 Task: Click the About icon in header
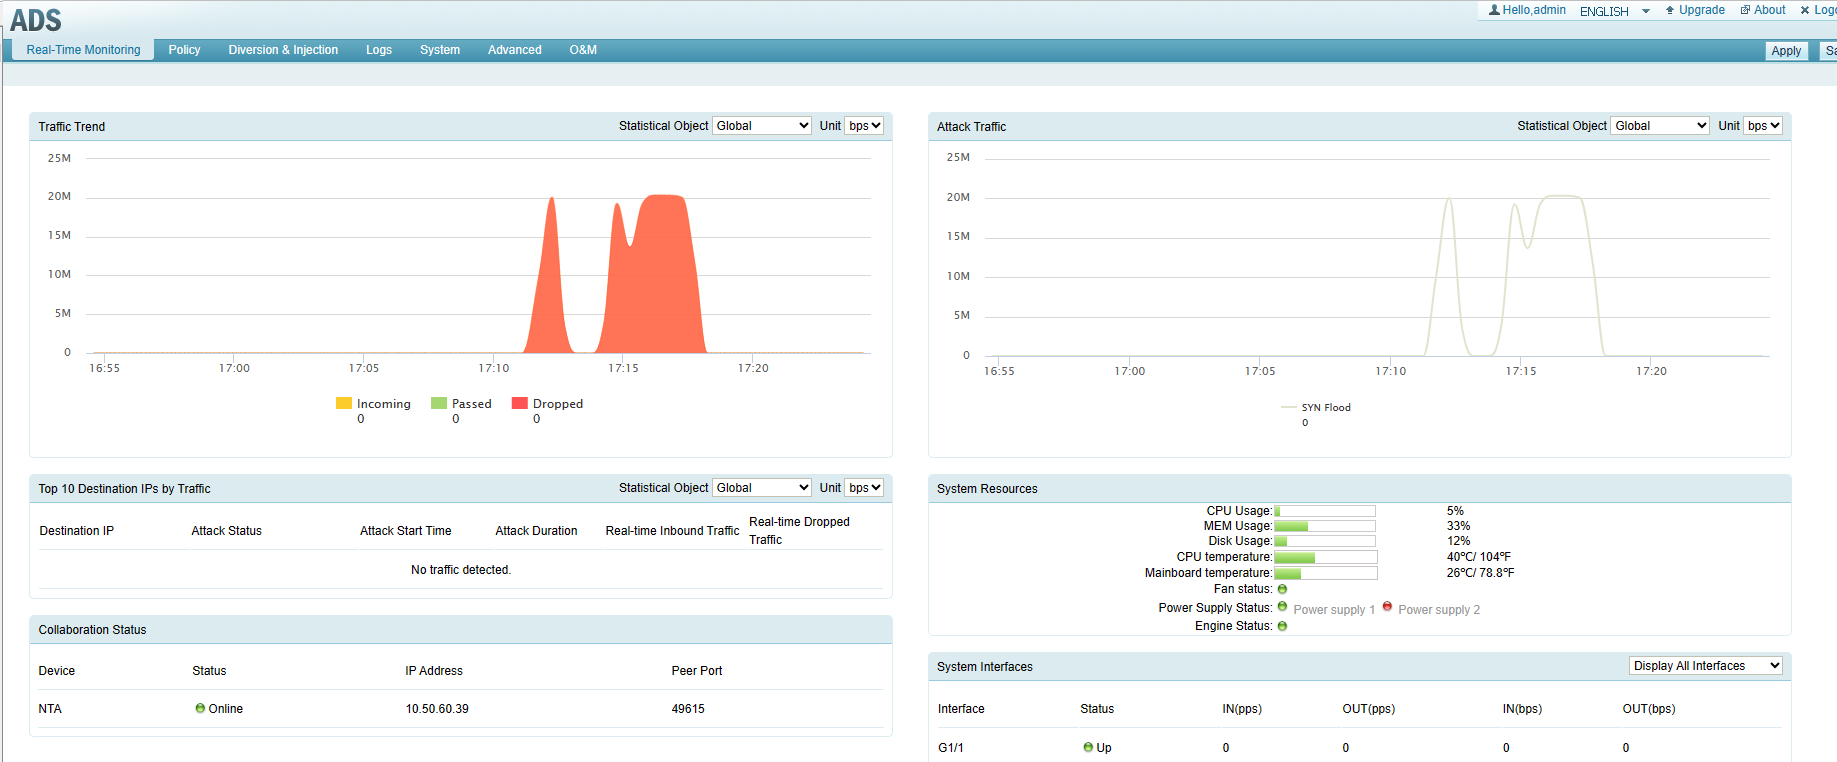point(1745,10)
